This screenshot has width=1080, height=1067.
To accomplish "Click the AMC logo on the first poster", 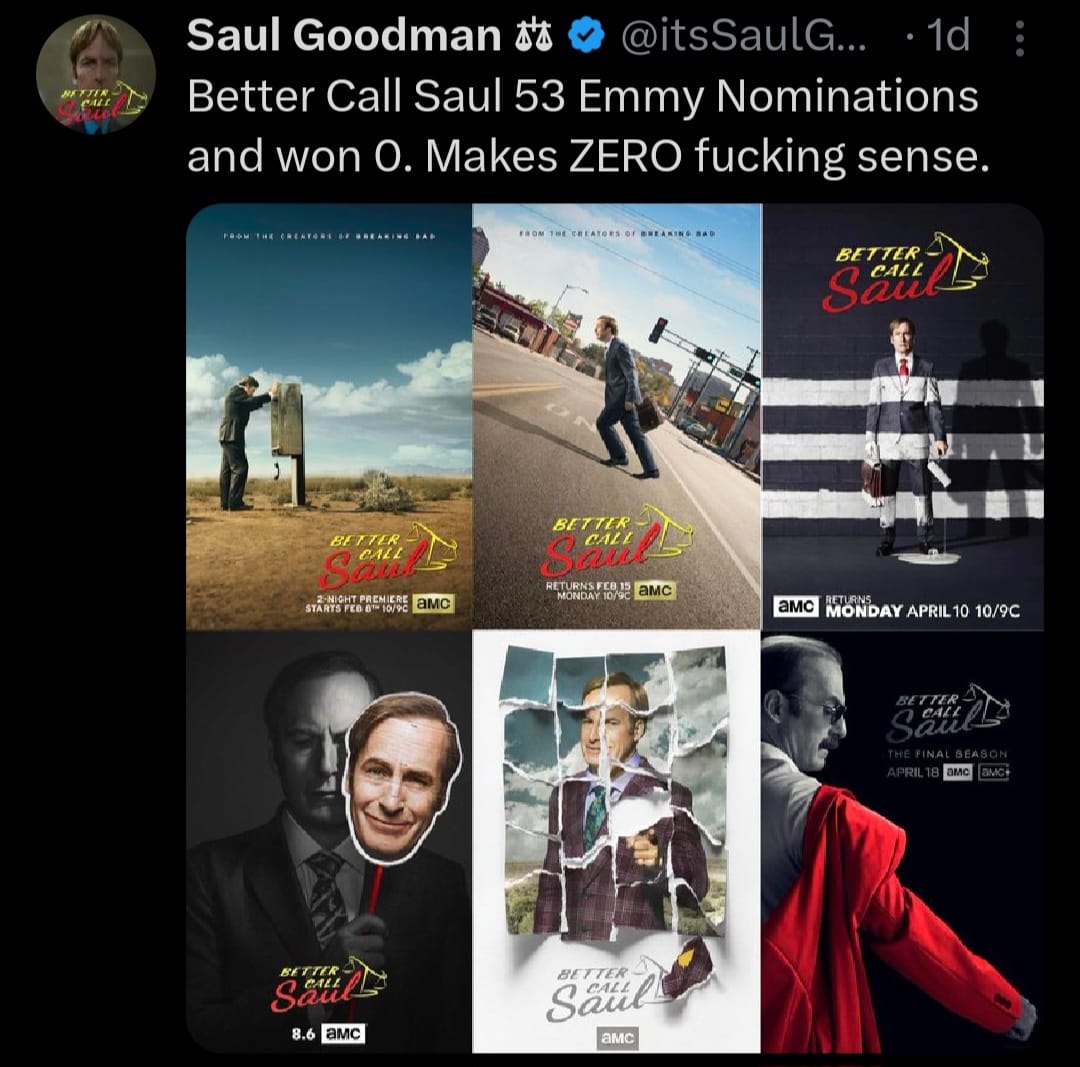I will click(x=433, y=603).
